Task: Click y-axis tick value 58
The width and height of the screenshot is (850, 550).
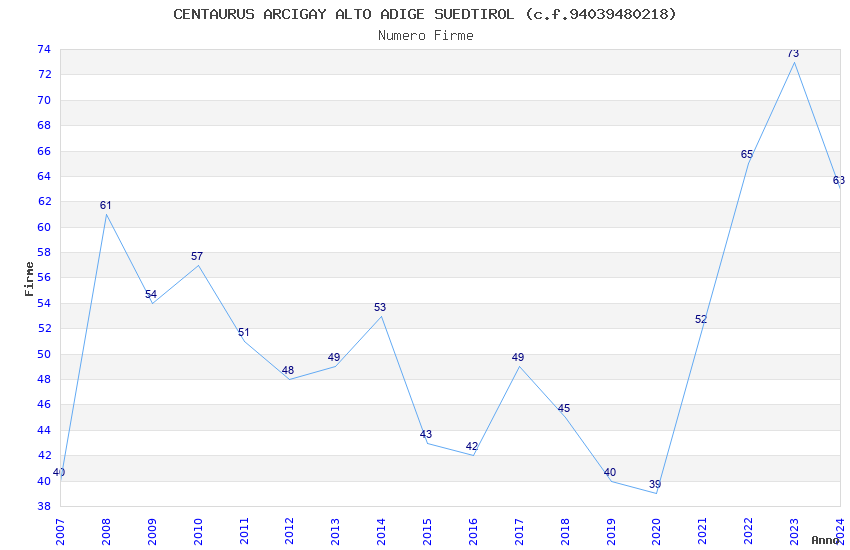Action: [x=44, y=252]
